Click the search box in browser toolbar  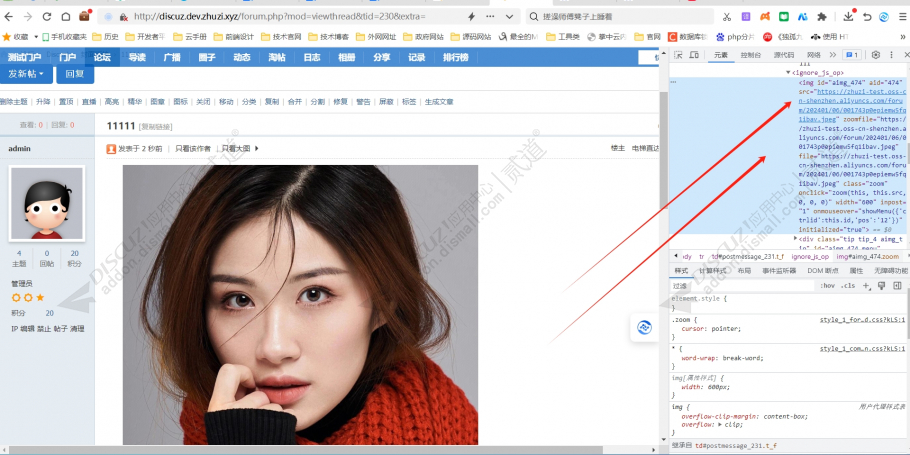(620, 17)
